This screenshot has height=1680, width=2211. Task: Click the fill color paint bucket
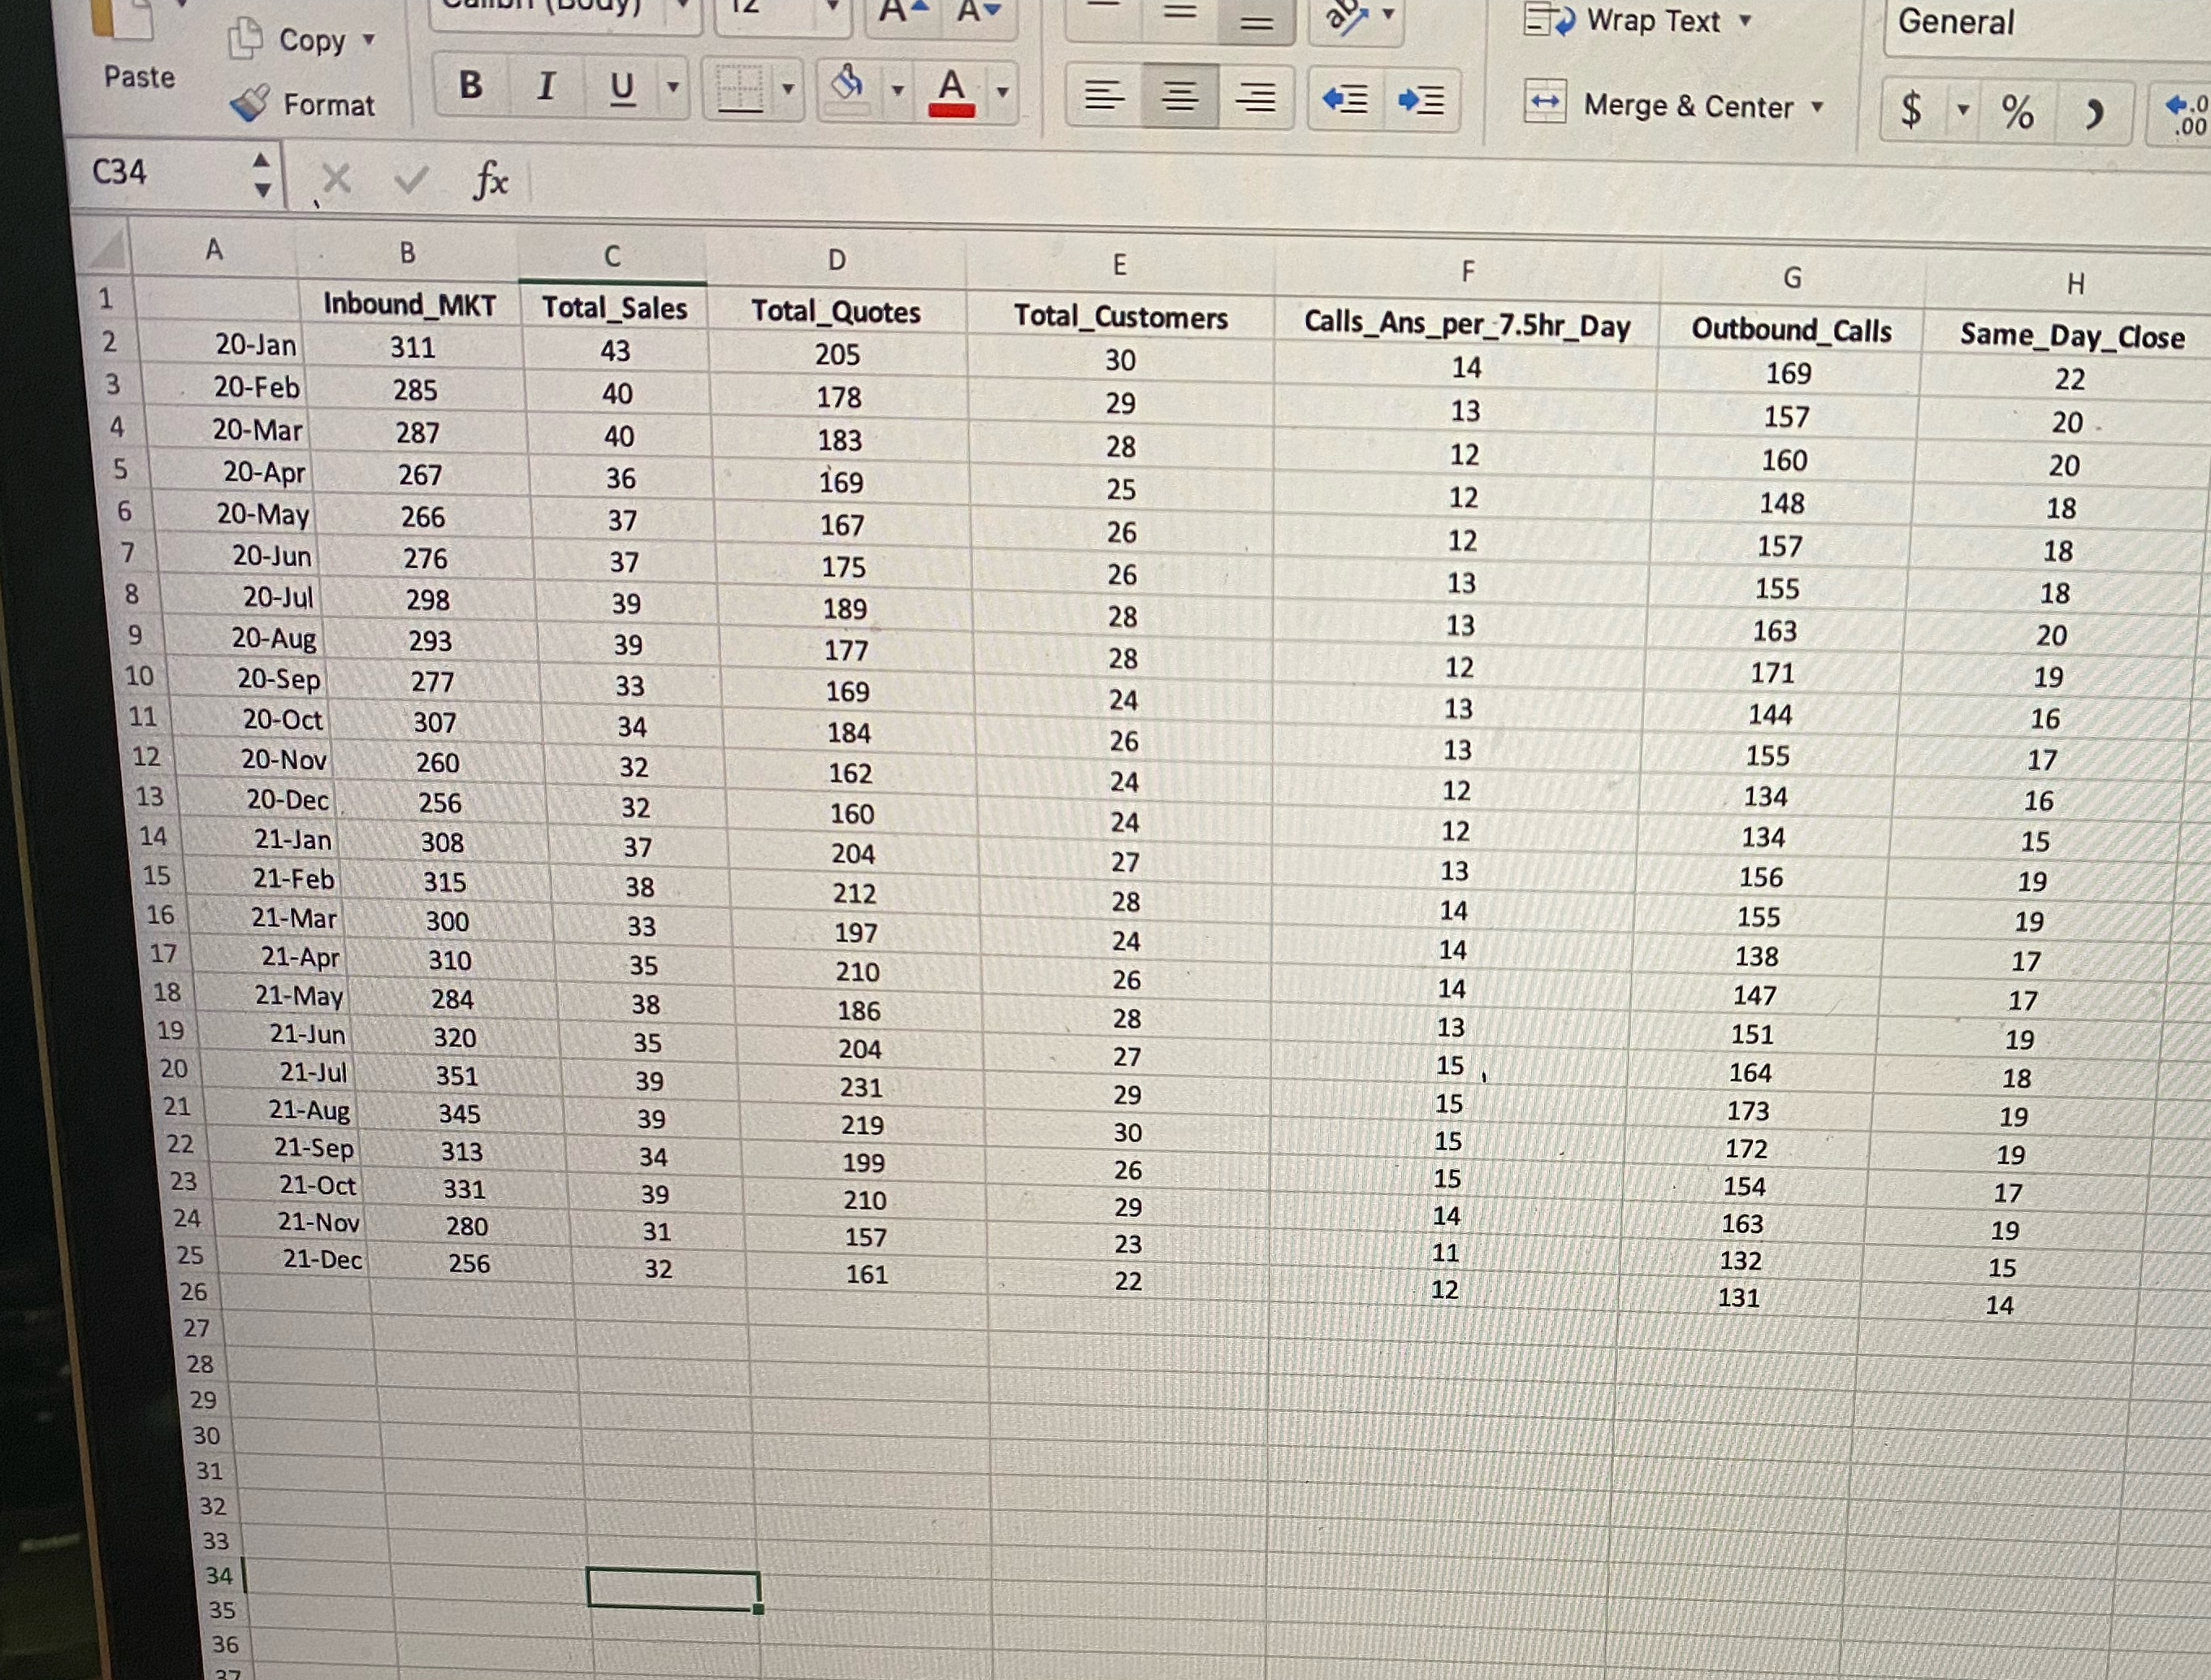coord(848,84)
